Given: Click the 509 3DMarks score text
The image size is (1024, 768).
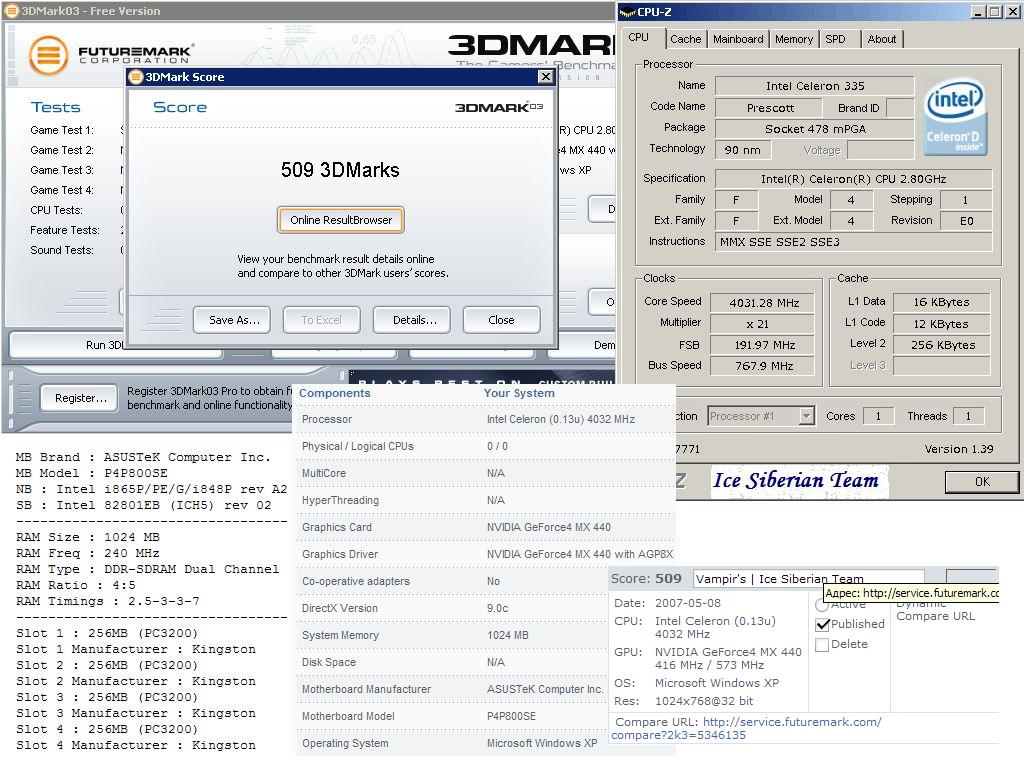Looking at the screenshot, I should coord(340,170).
